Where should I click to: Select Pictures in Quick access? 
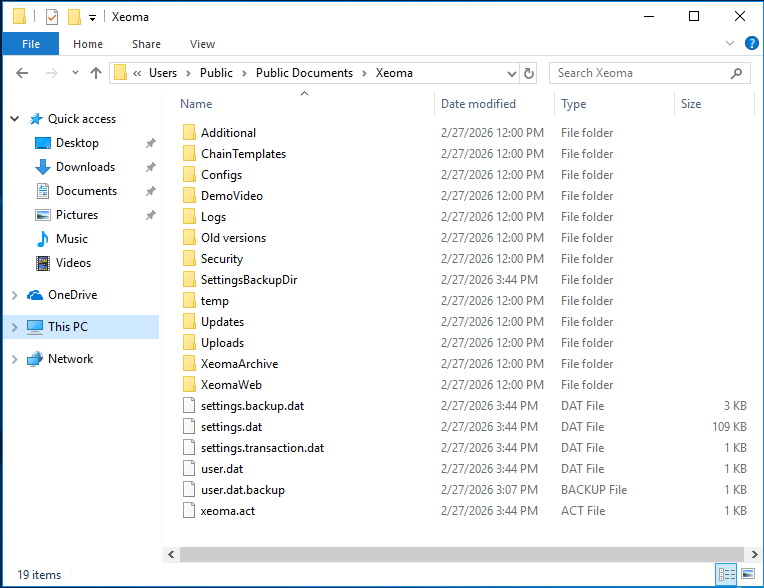76,214
